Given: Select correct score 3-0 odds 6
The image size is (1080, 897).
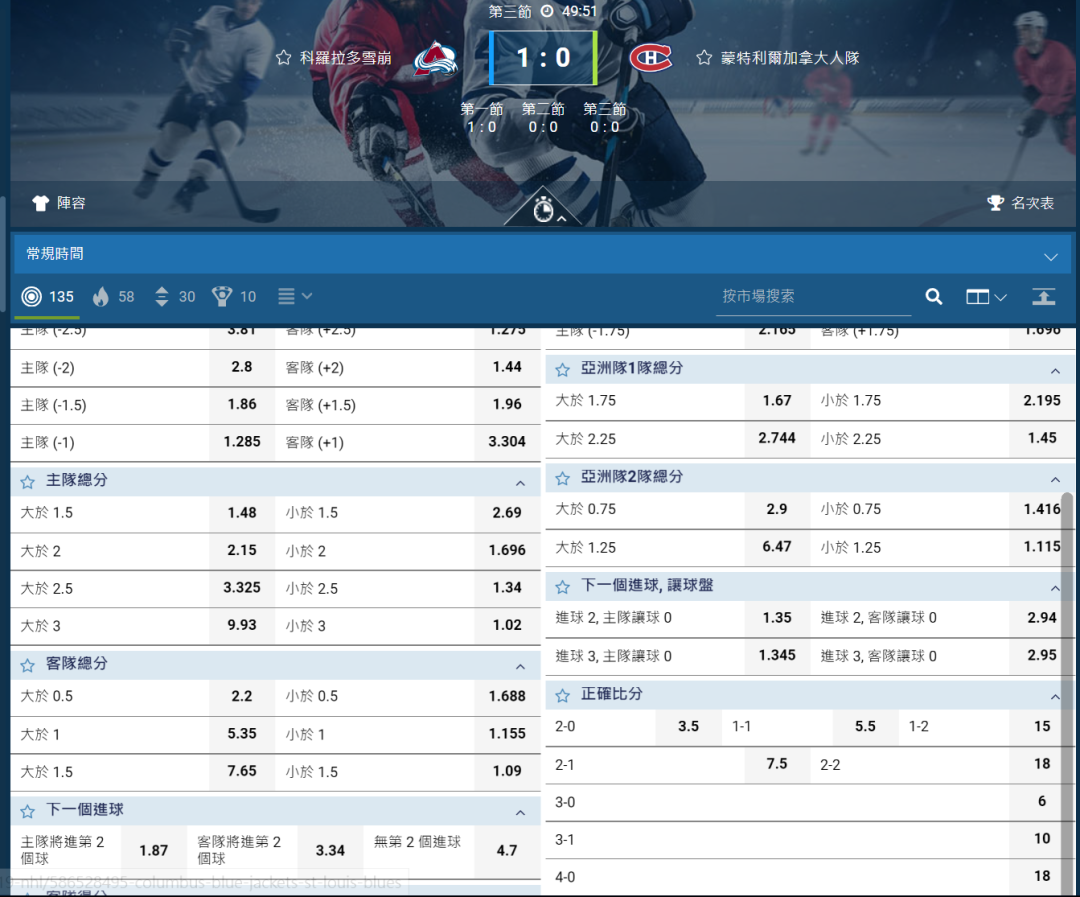Looking at the screenshot, I should point(1041,802).
